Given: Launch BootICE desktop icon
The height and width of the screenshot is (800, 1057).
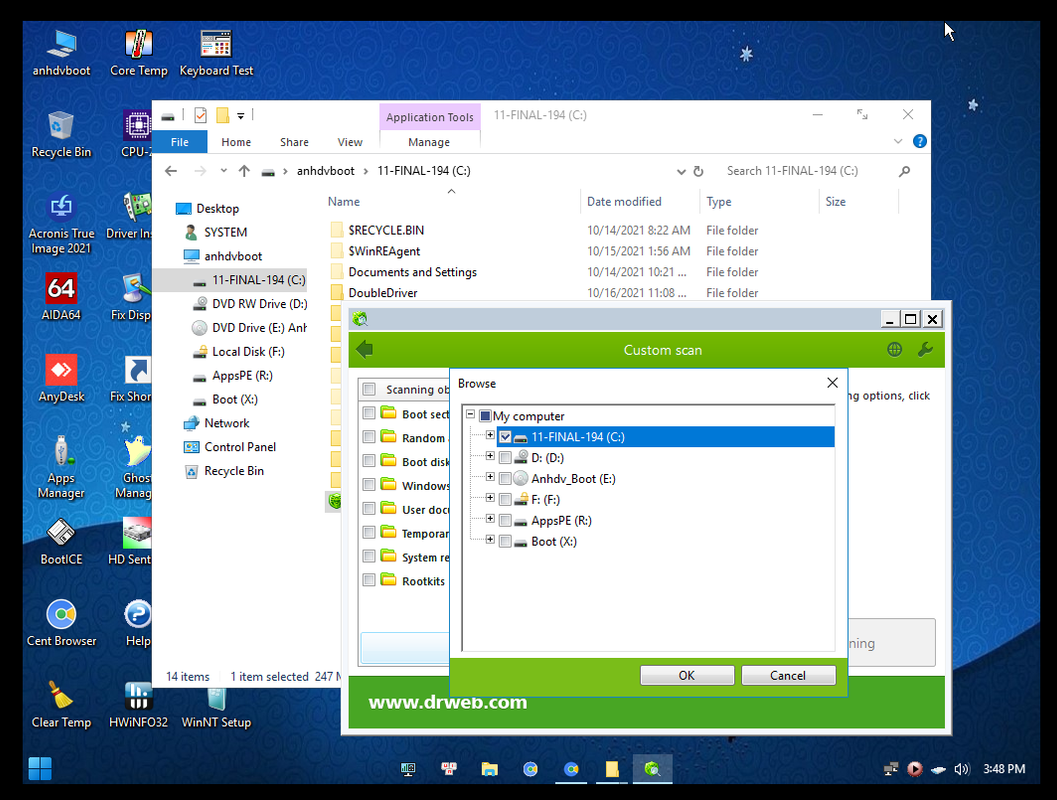Looking at the screenshot, I should coord(61,542).
